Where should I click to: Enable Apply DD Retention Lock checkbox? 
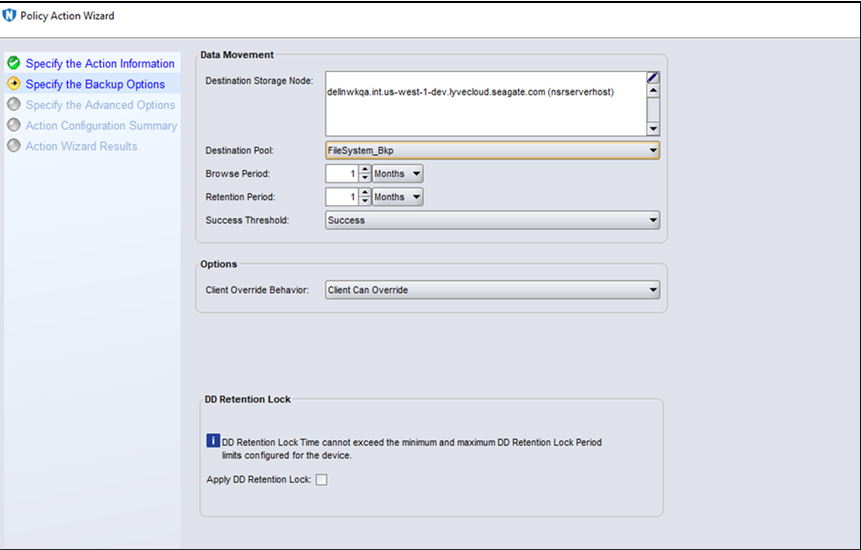click(322, 480)
